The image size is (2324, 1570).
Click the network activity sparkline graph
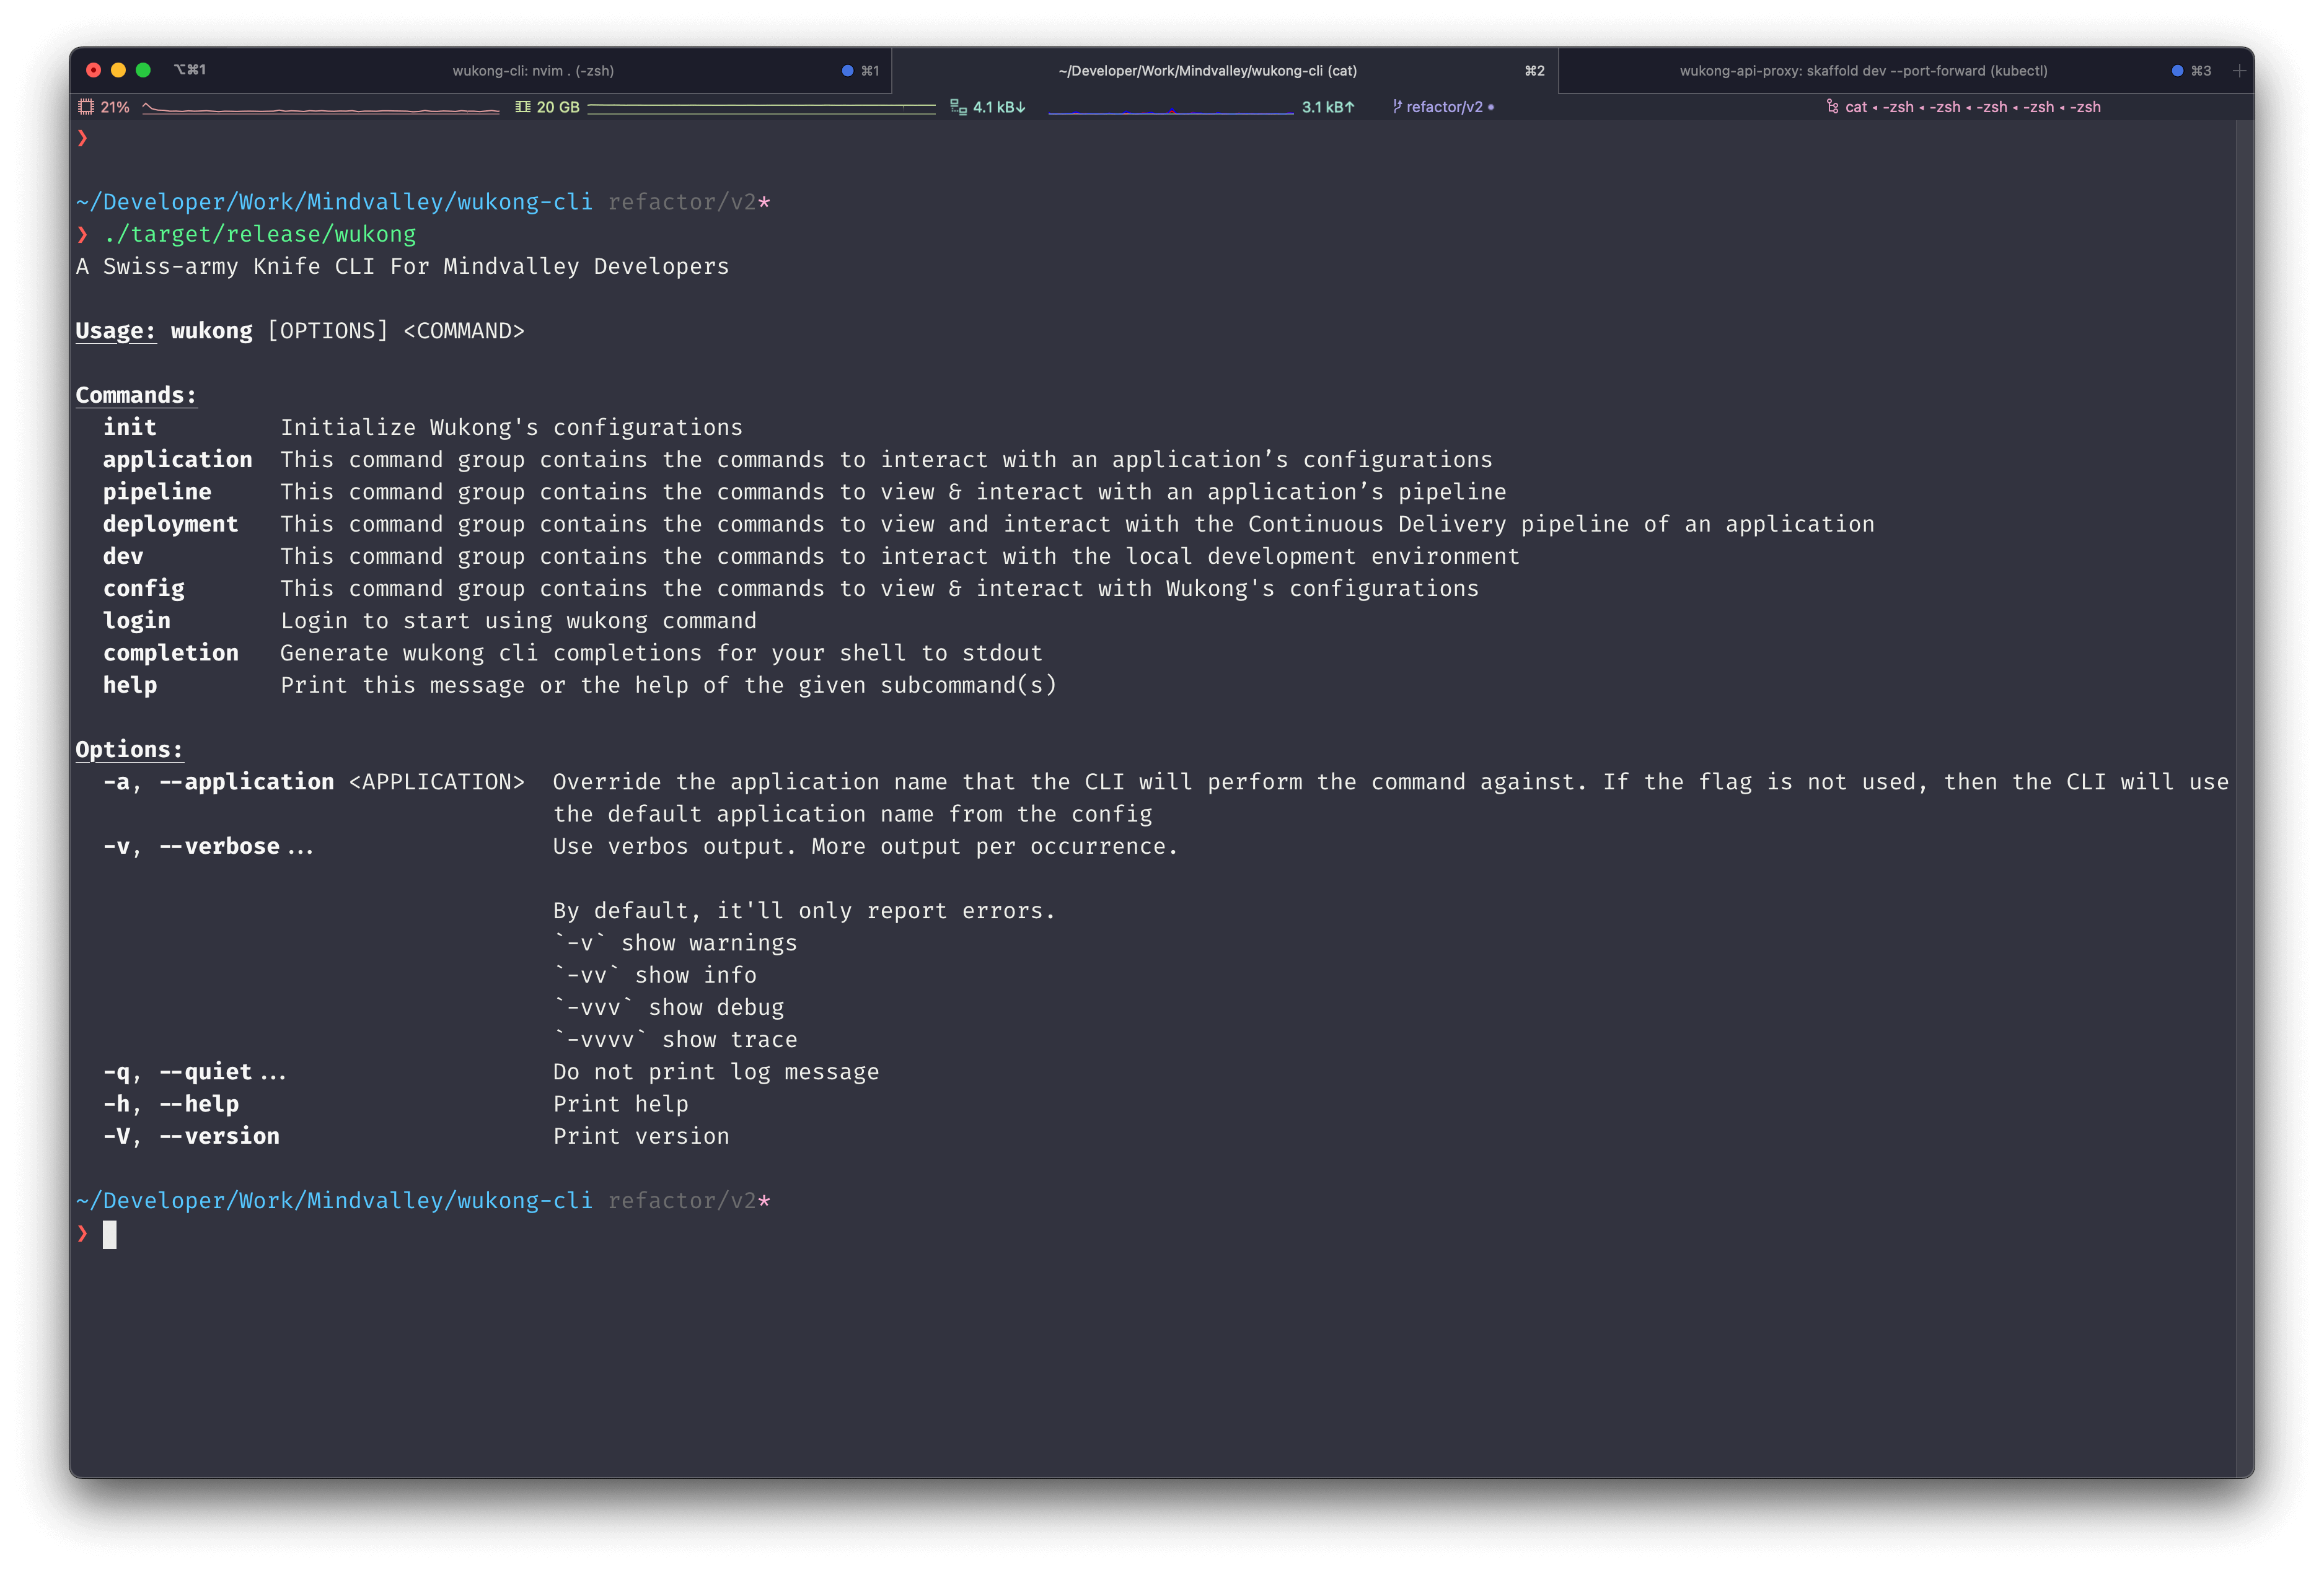(1170, 110)
